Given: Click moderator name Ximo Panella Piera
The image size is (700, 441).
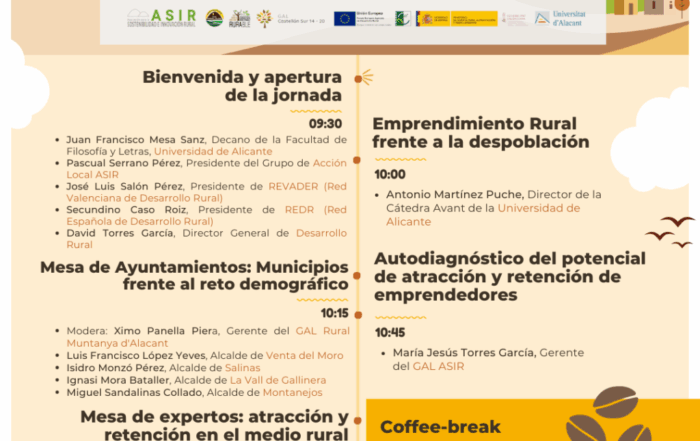Looking at the screenshot, I should [x=166, y=331].
